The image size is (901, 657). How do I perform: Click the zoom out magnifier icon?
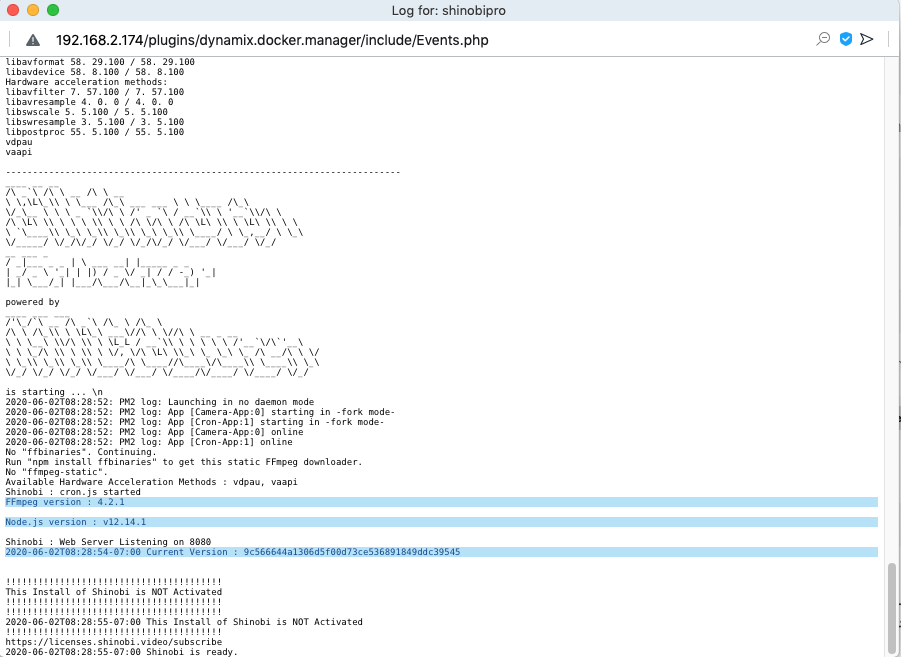tap(823, 39)
